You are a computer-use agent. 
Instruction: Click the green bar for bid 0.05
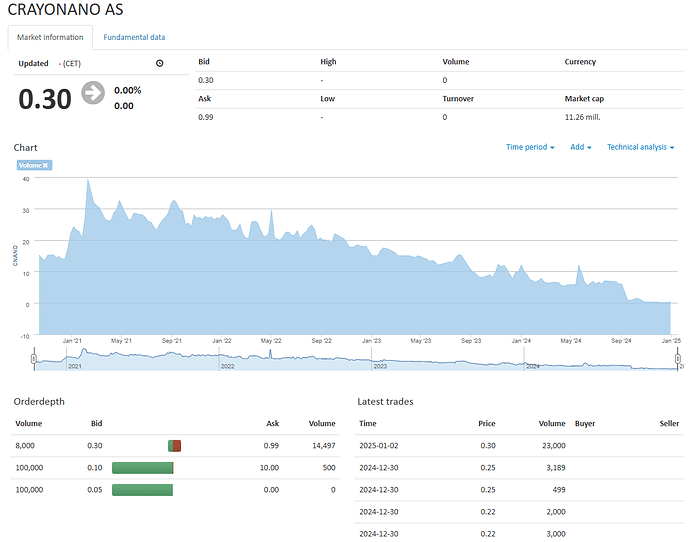(143, 490)
